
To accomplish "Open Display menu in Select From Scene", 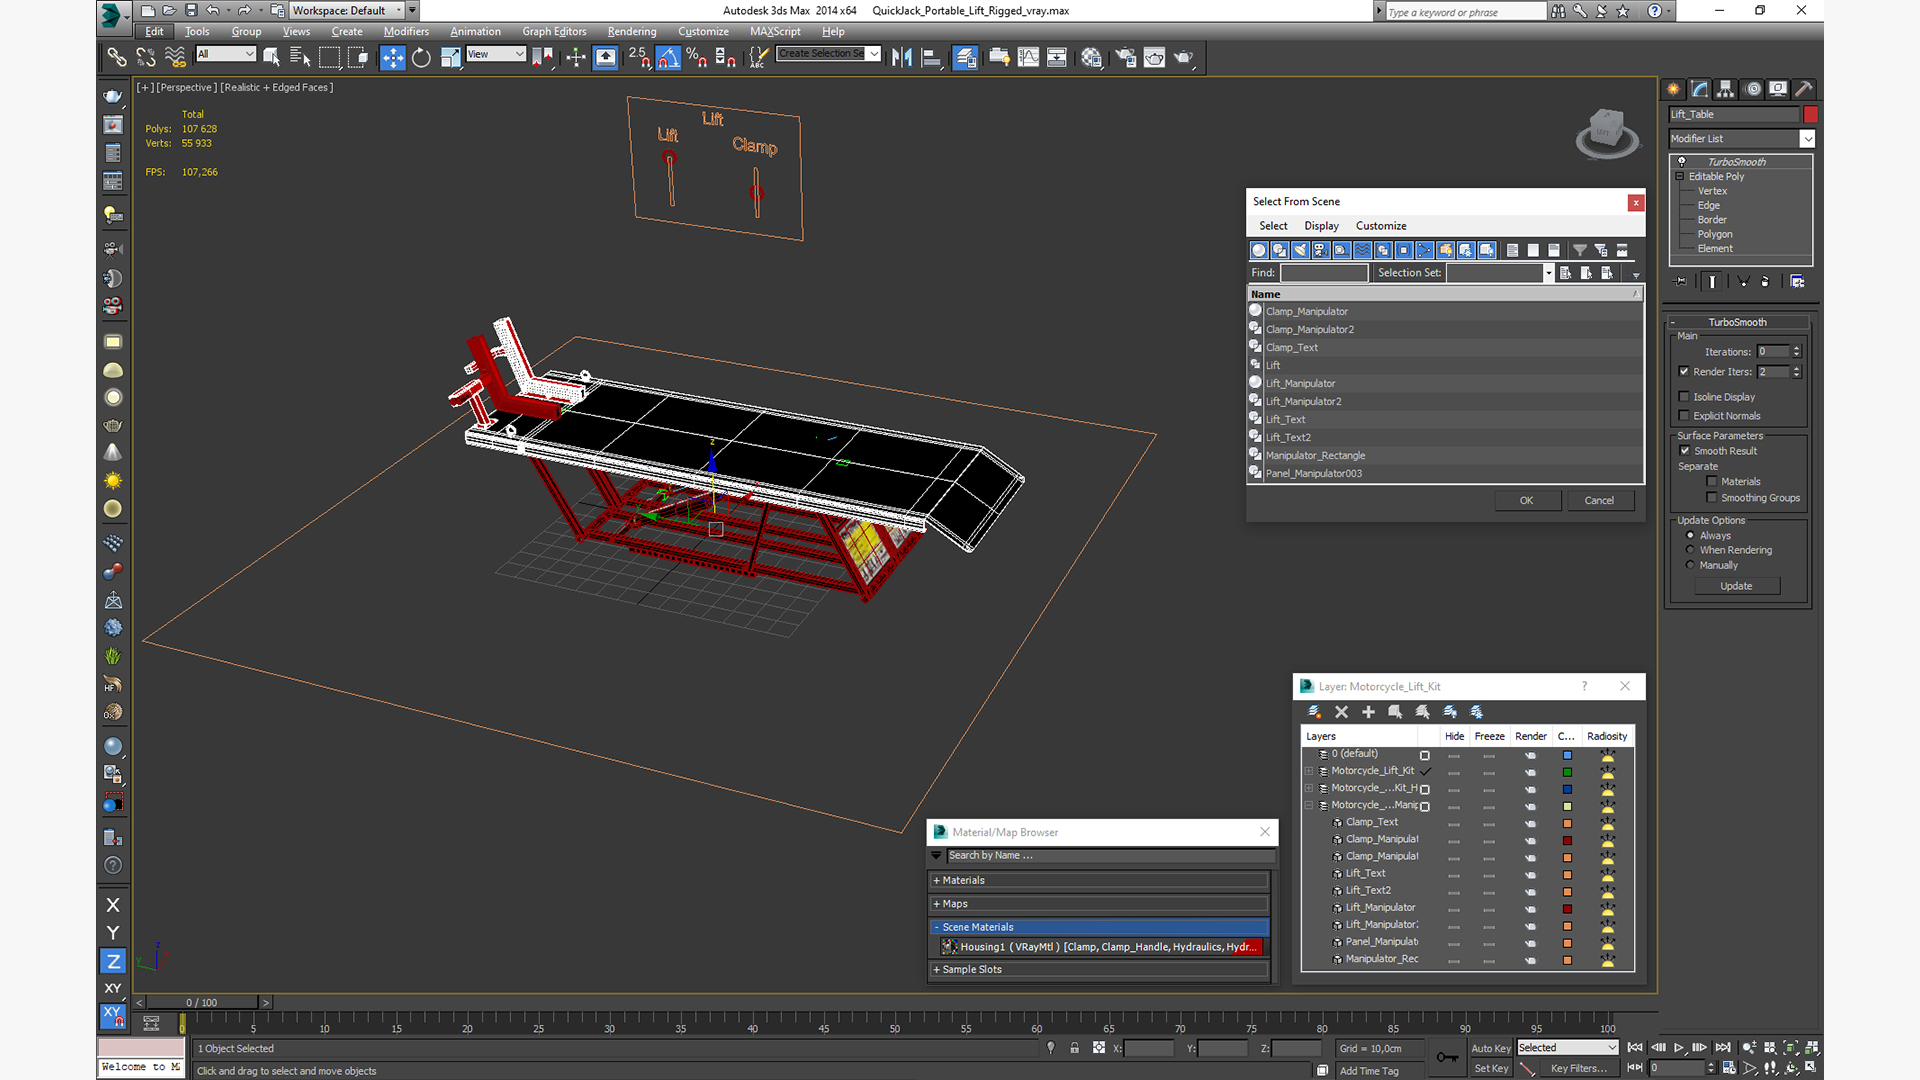I will 1321,226.
